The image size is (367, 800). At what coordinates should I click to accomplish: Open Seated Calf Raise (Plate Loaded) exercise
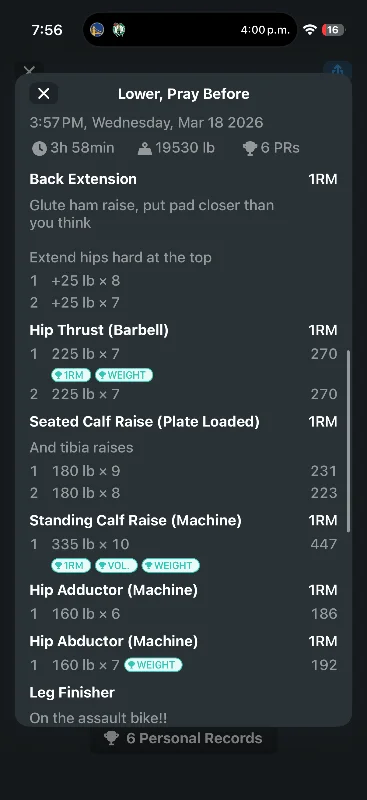[144, 421]
